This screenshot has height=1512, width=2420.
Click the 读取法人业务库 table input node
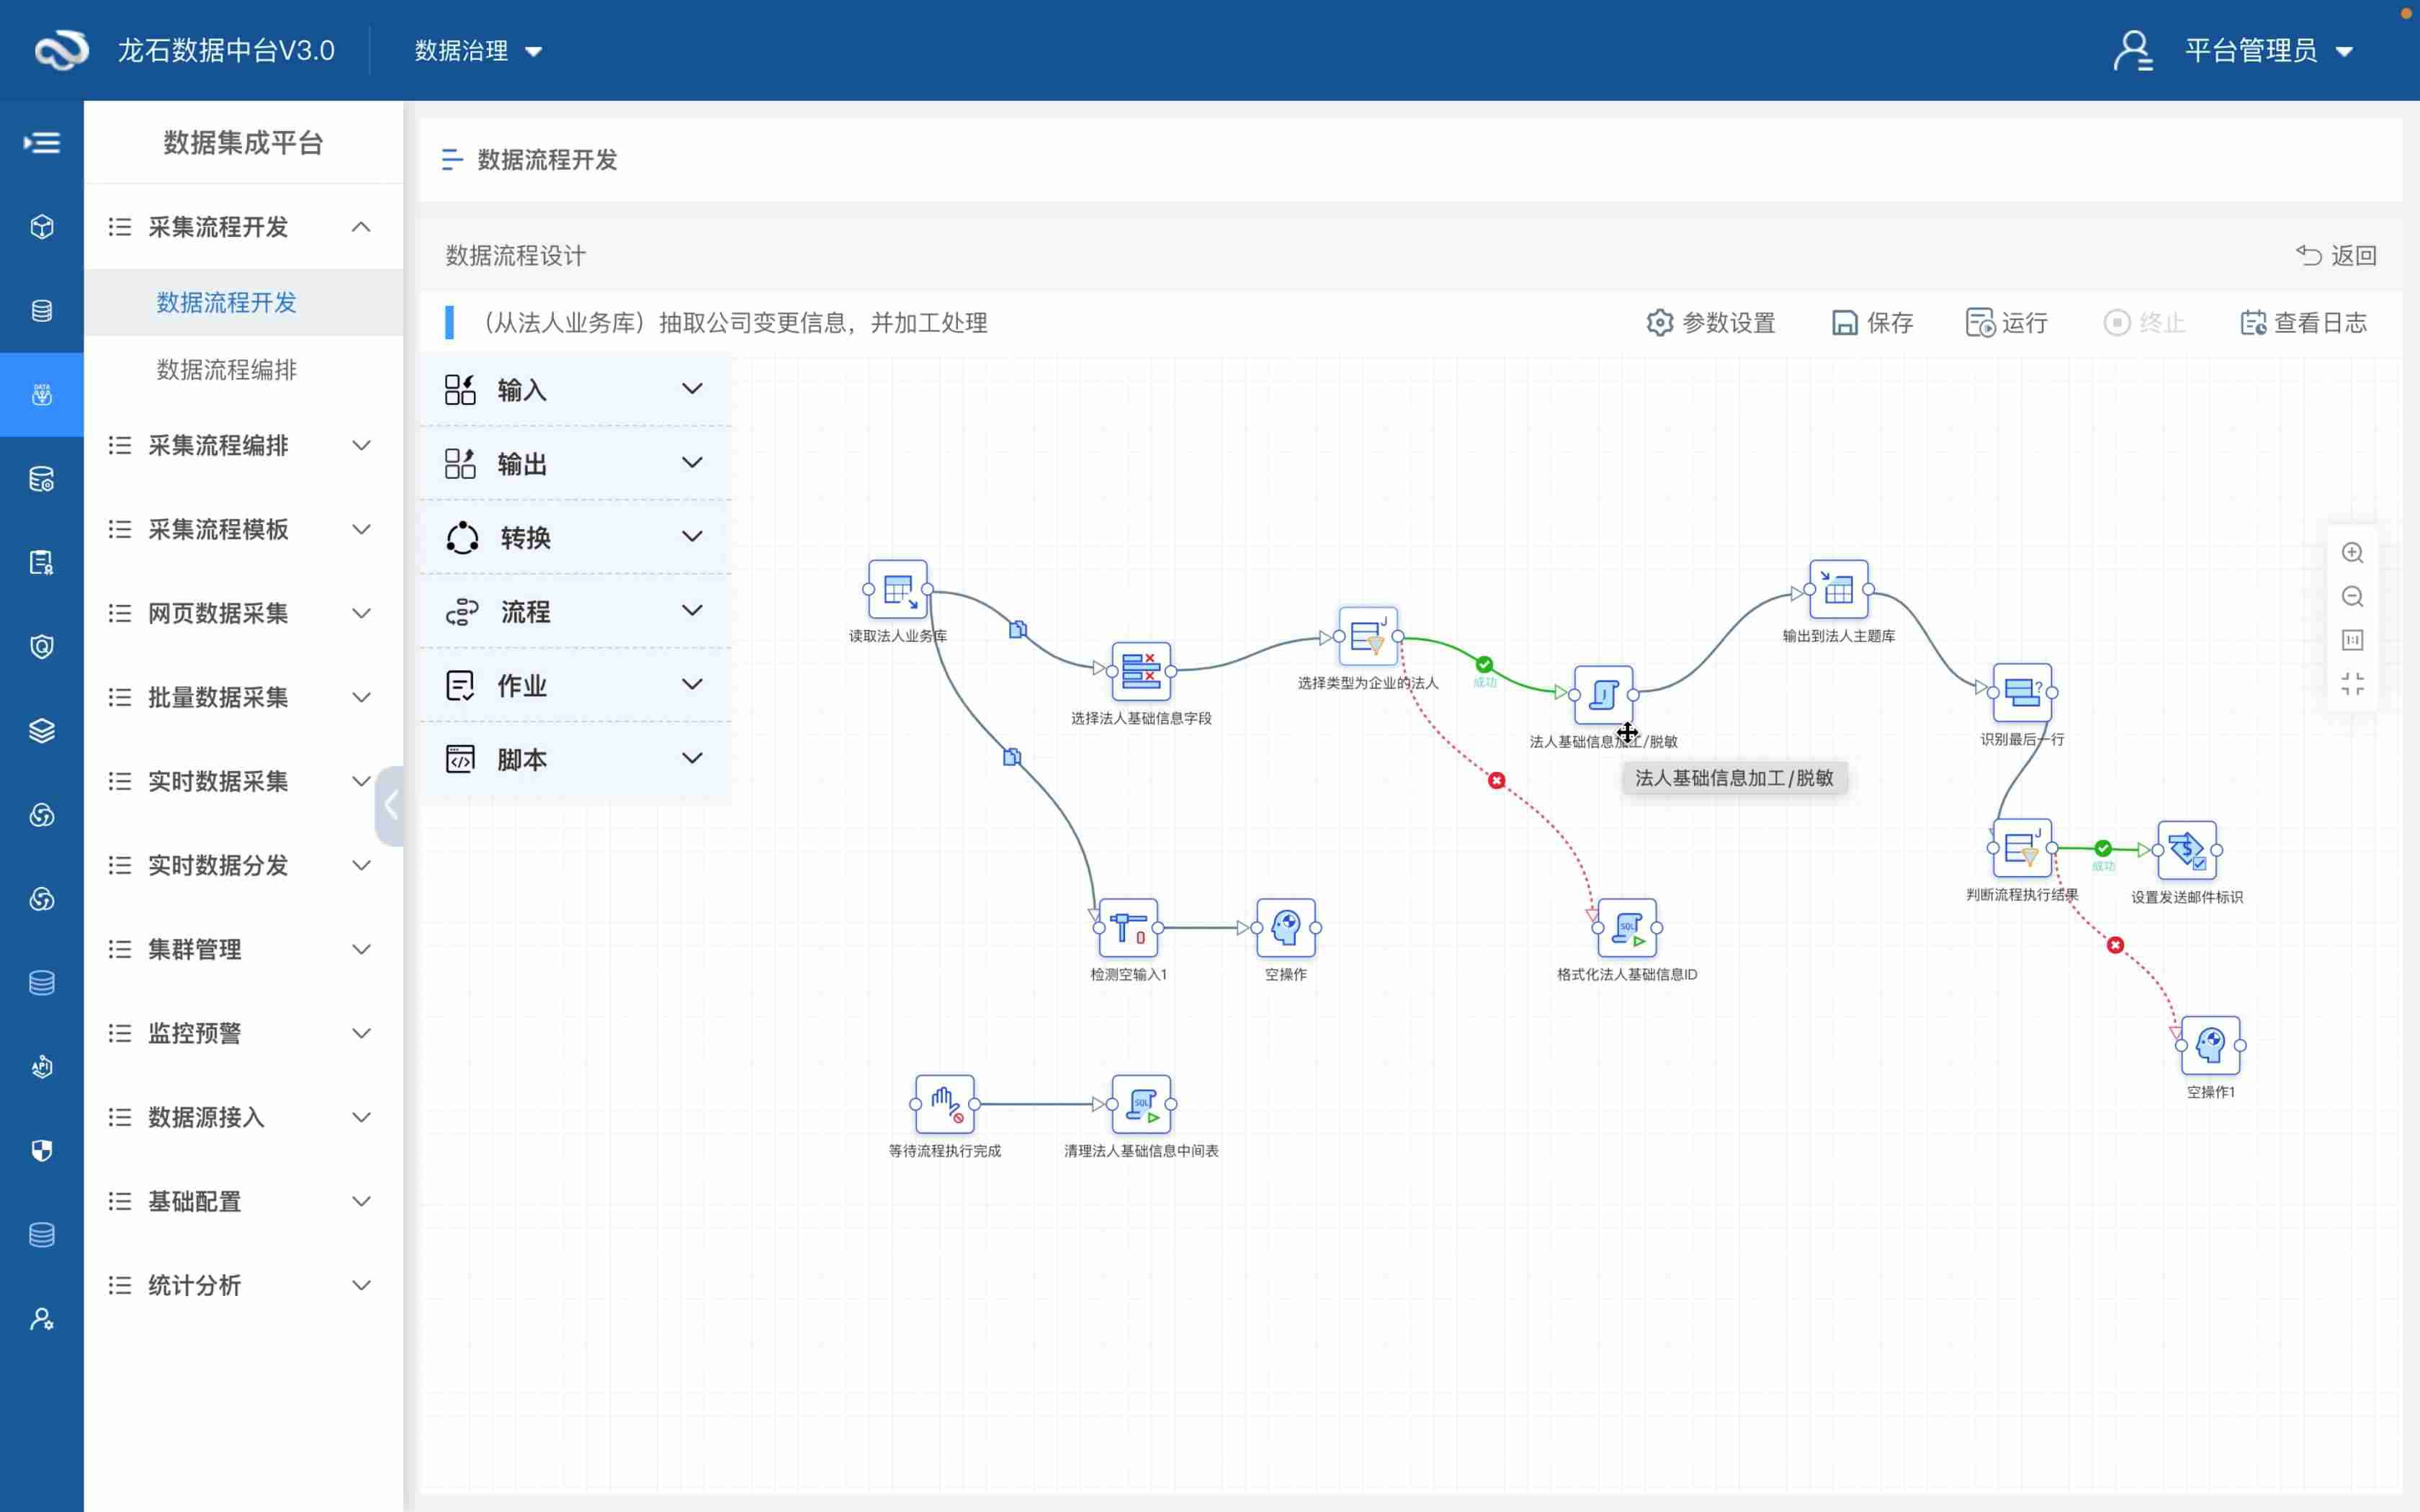point(897,590)
